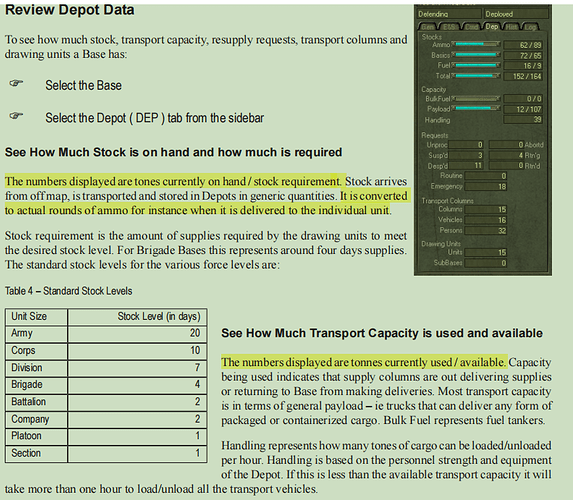This screenshot has width=573, height=500.
Task: Click the Ammo stock level bar
Action: tap(476, 44)
